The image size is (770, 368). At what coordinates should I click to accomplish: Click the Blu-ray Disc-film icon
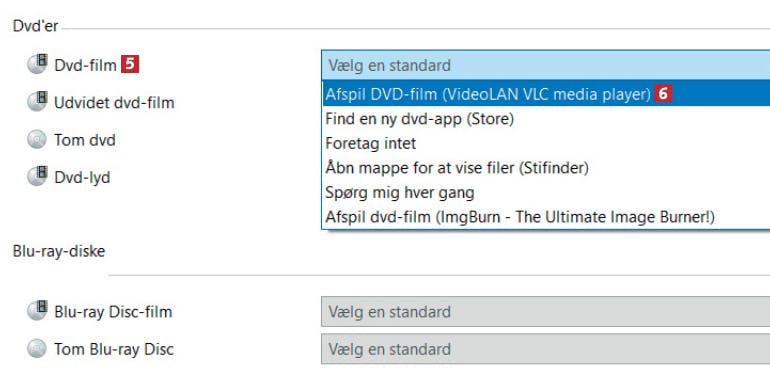tap(37, 311)
